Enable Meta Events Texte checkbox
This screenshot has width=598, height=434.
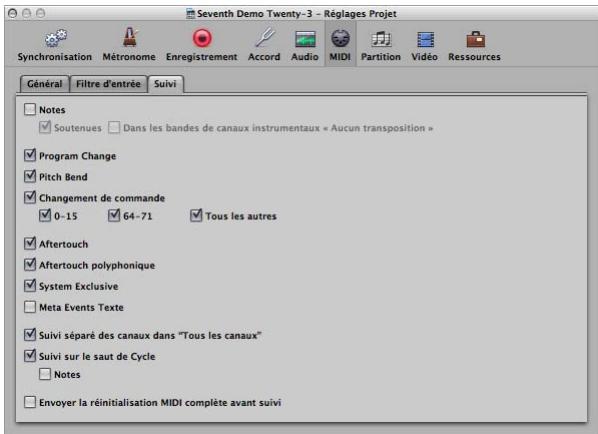[x=30, y=307]
